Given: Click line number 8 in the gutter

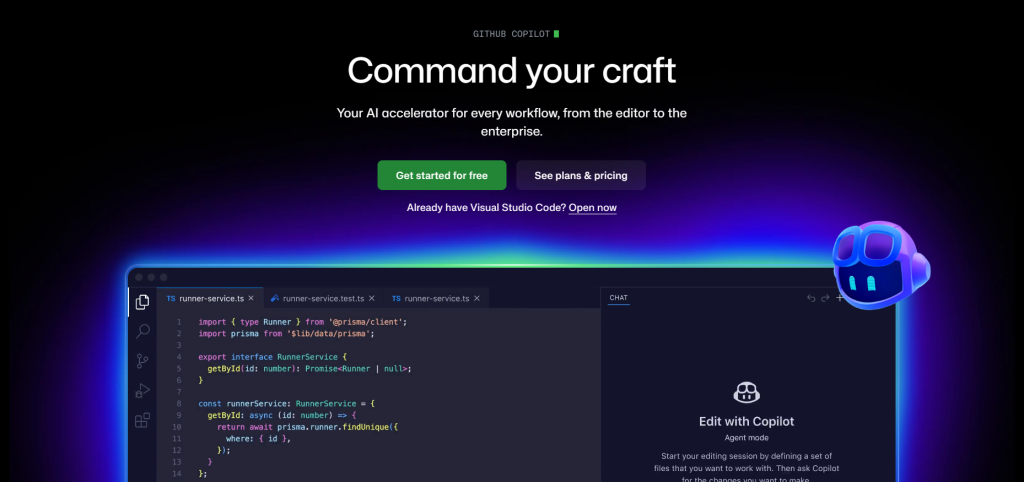Looking at the screenshot, I should point(179,404).
